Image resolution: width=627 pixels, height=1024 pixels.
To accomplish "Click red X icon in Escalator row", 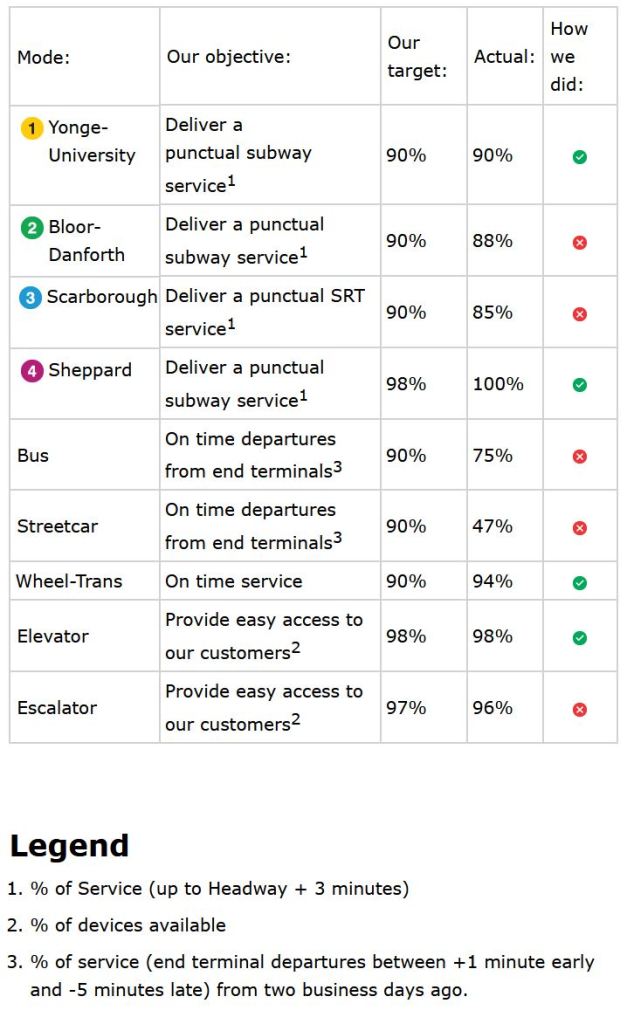I will [579, 710].
